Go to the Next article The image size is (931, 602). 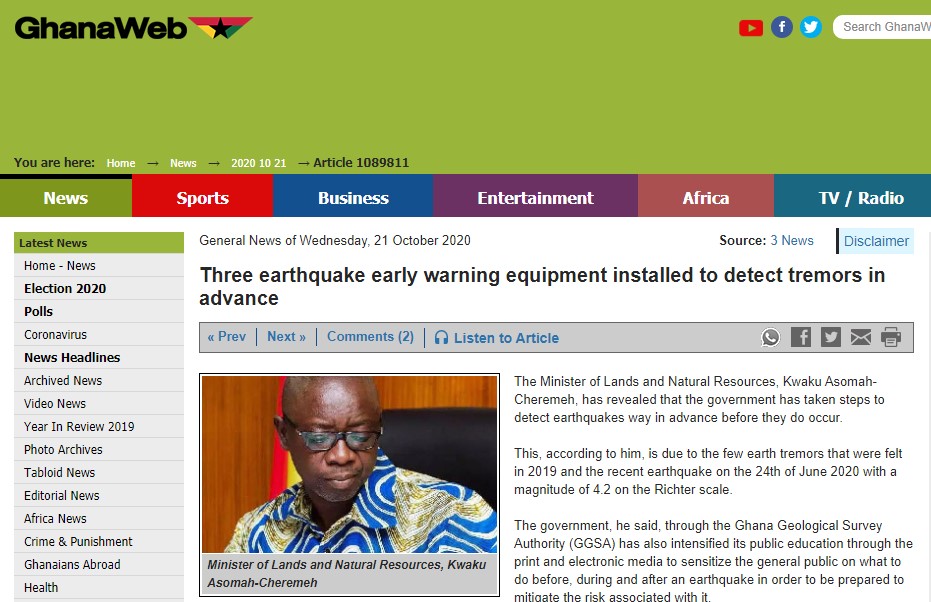click(286, 337)
